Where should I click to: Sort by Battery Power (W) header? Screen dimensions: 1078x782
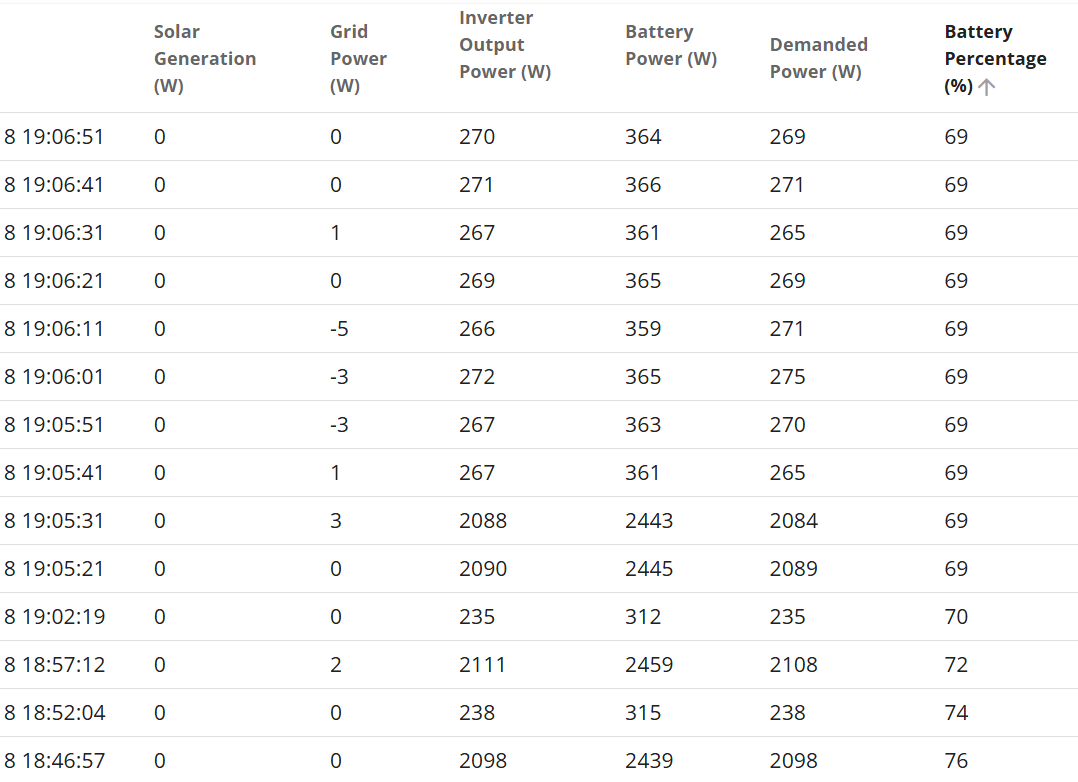click(x=671, y=45)
